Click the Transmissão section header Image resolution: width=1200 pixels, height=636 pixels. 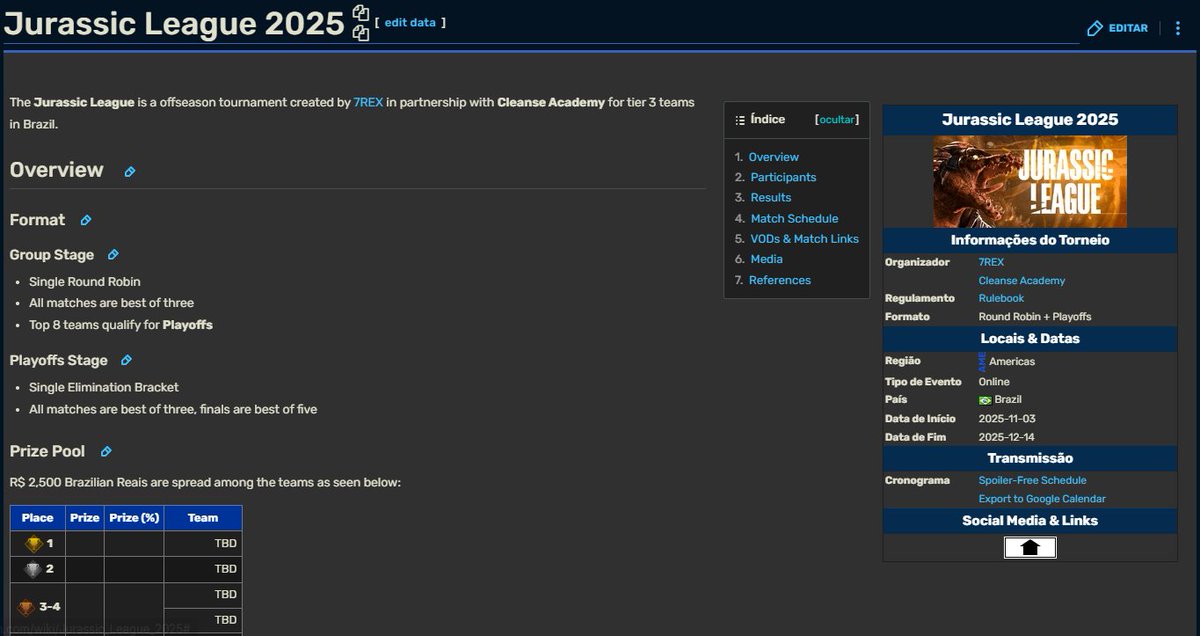coord(1030,459)
